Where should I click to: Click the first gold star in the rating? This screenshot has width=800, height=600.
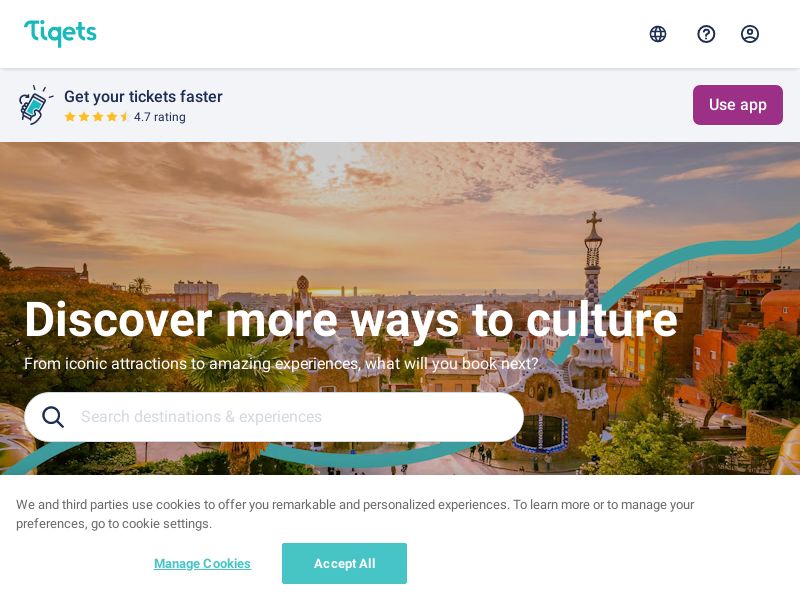click(x=70, y=117)
